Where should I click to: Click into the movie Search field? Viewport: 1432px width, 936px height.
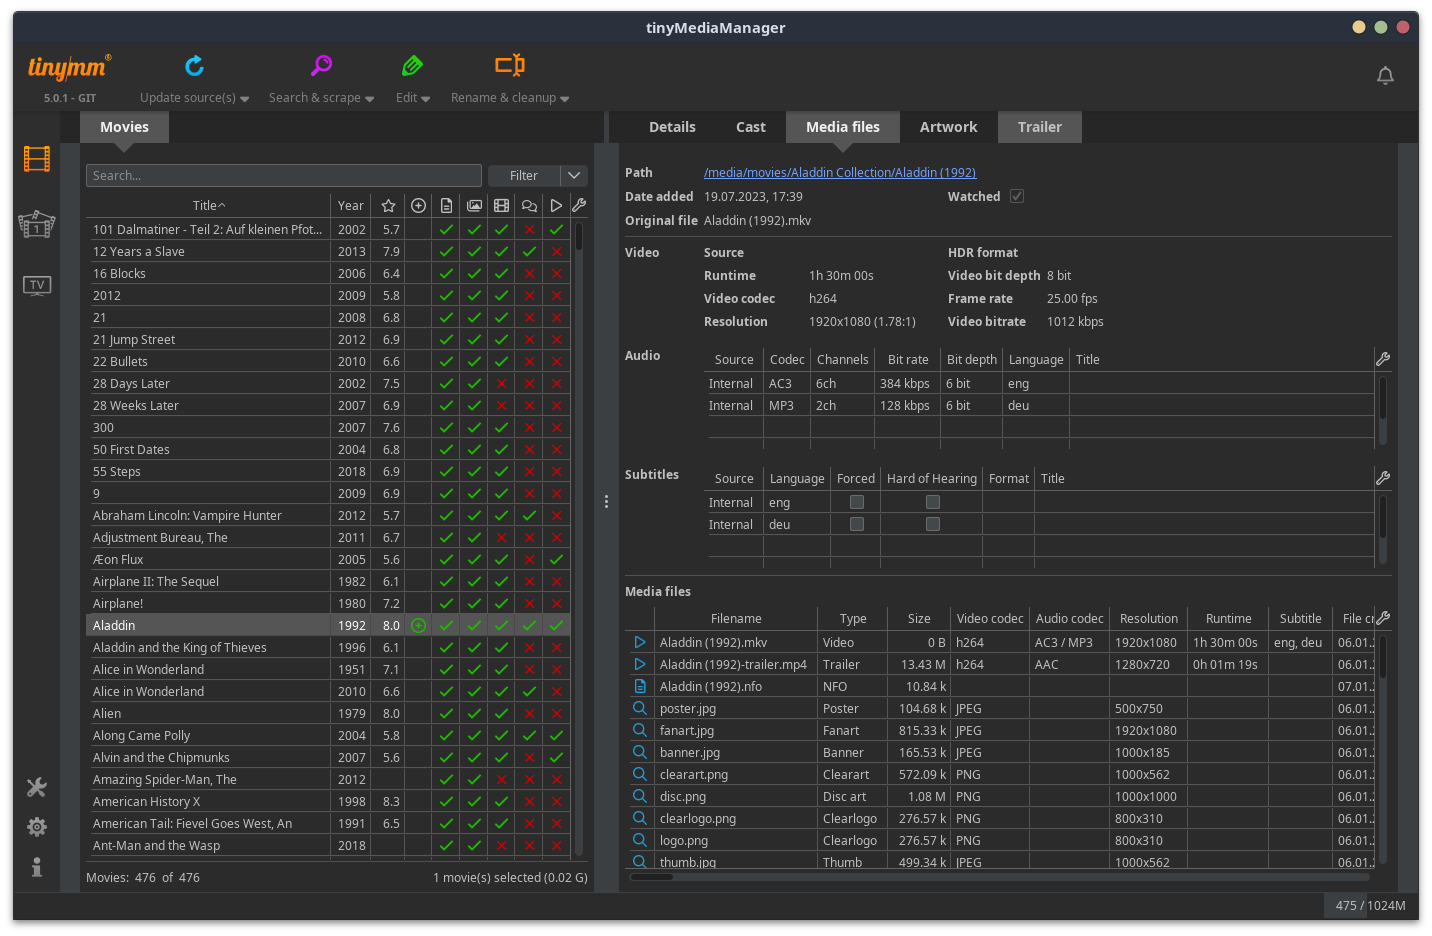tap(284, 175)
